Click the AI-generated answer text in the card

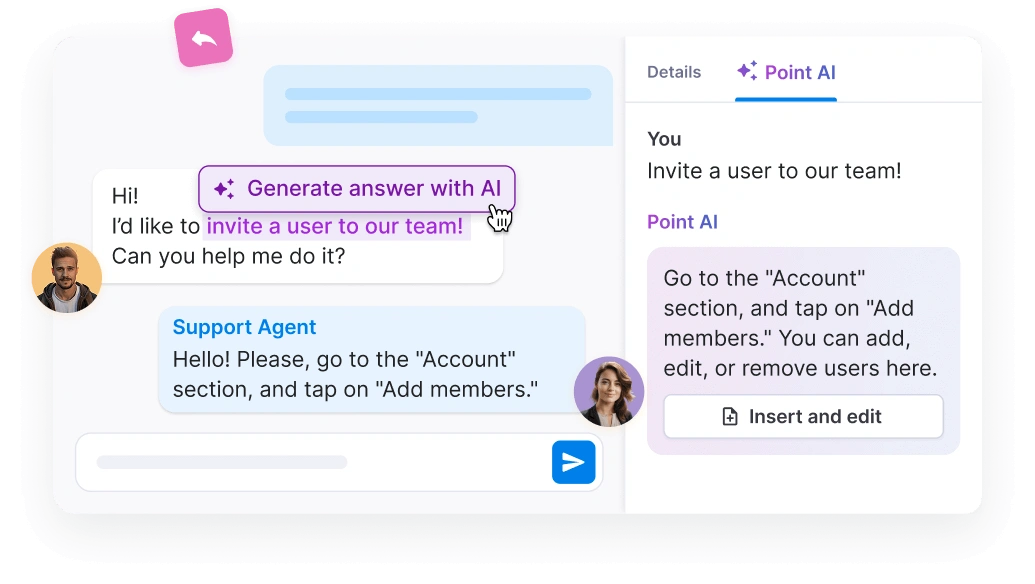coord(799,323)
